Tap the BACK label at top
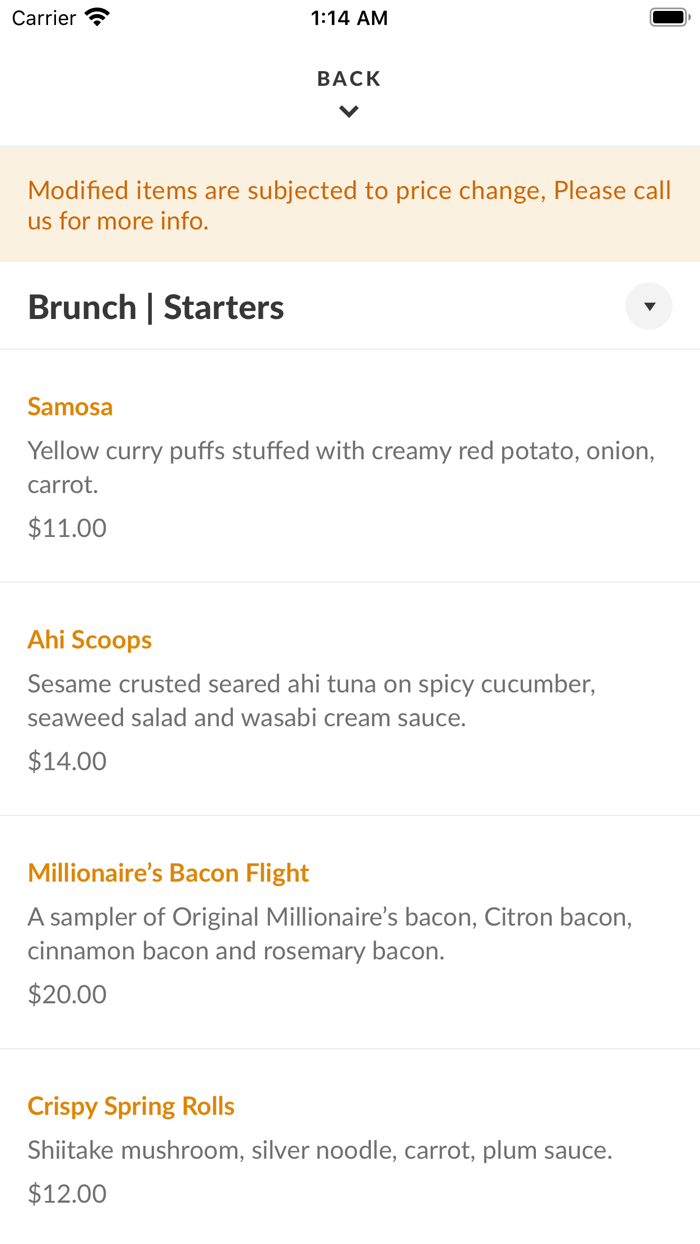 pyautogui.click(x=349, y=79)
